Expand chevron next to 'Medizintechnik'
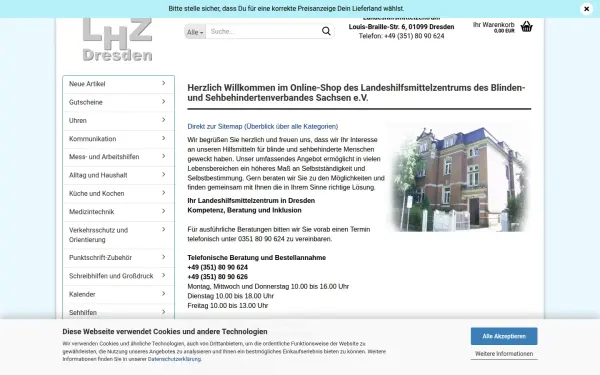This screenshot has width=600, height=375. tap(163, 211)
